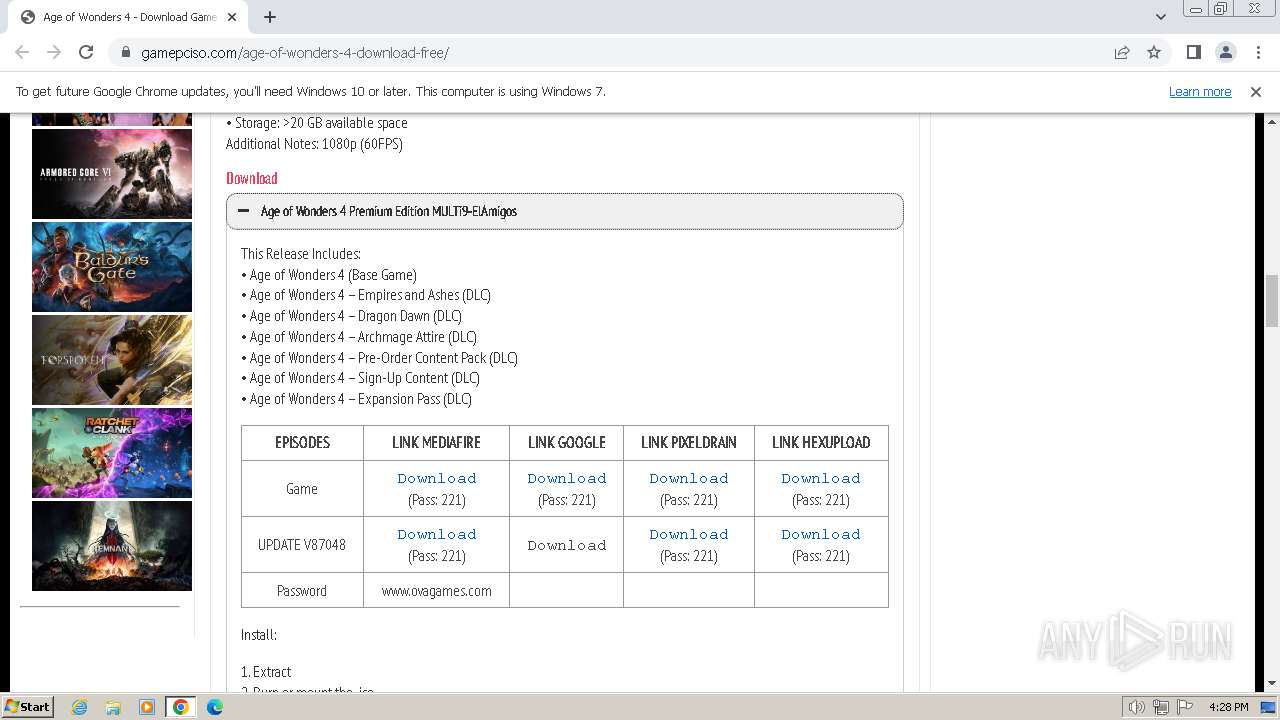Launch Internet Explorer from the taskbar

80,707
